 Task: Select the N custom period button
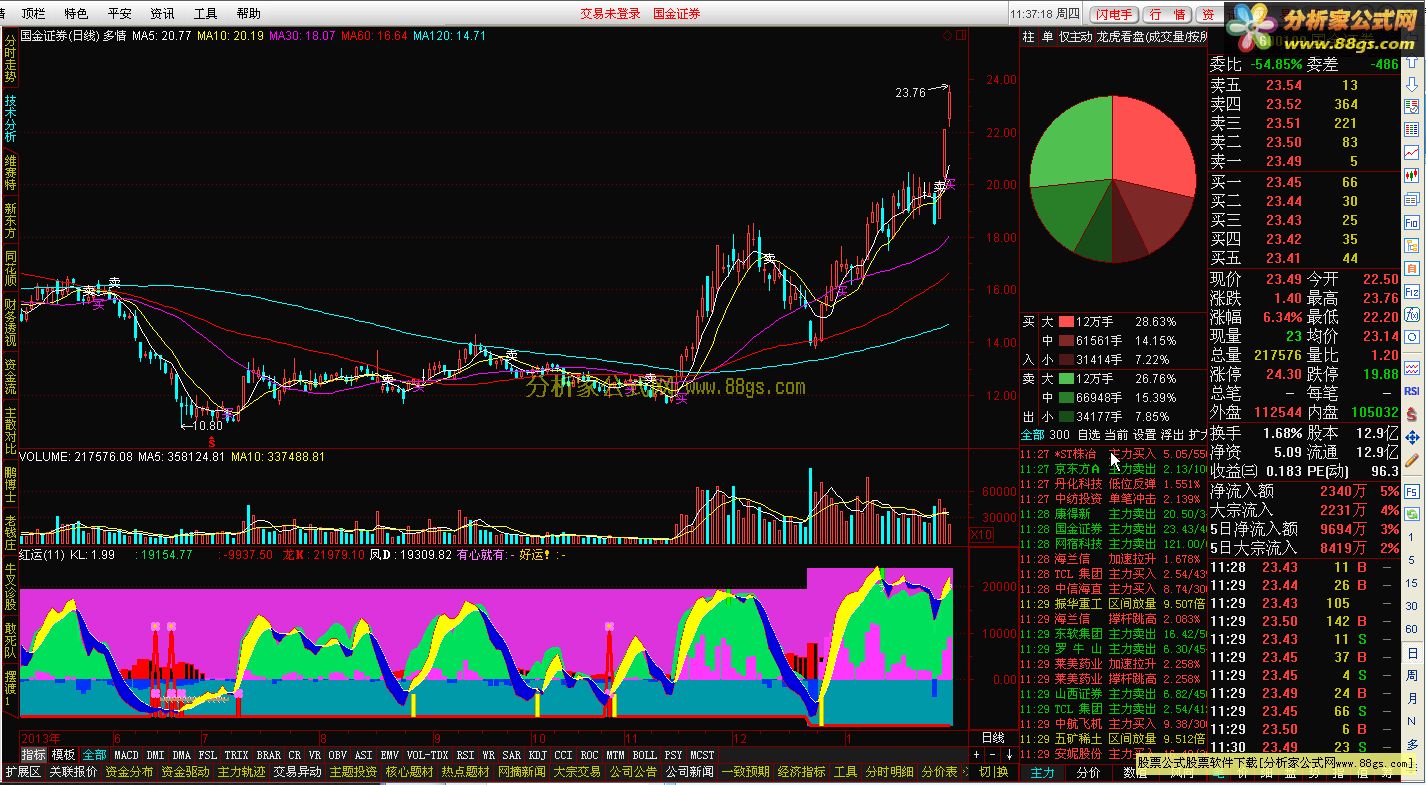click(x=1412, y=720)
